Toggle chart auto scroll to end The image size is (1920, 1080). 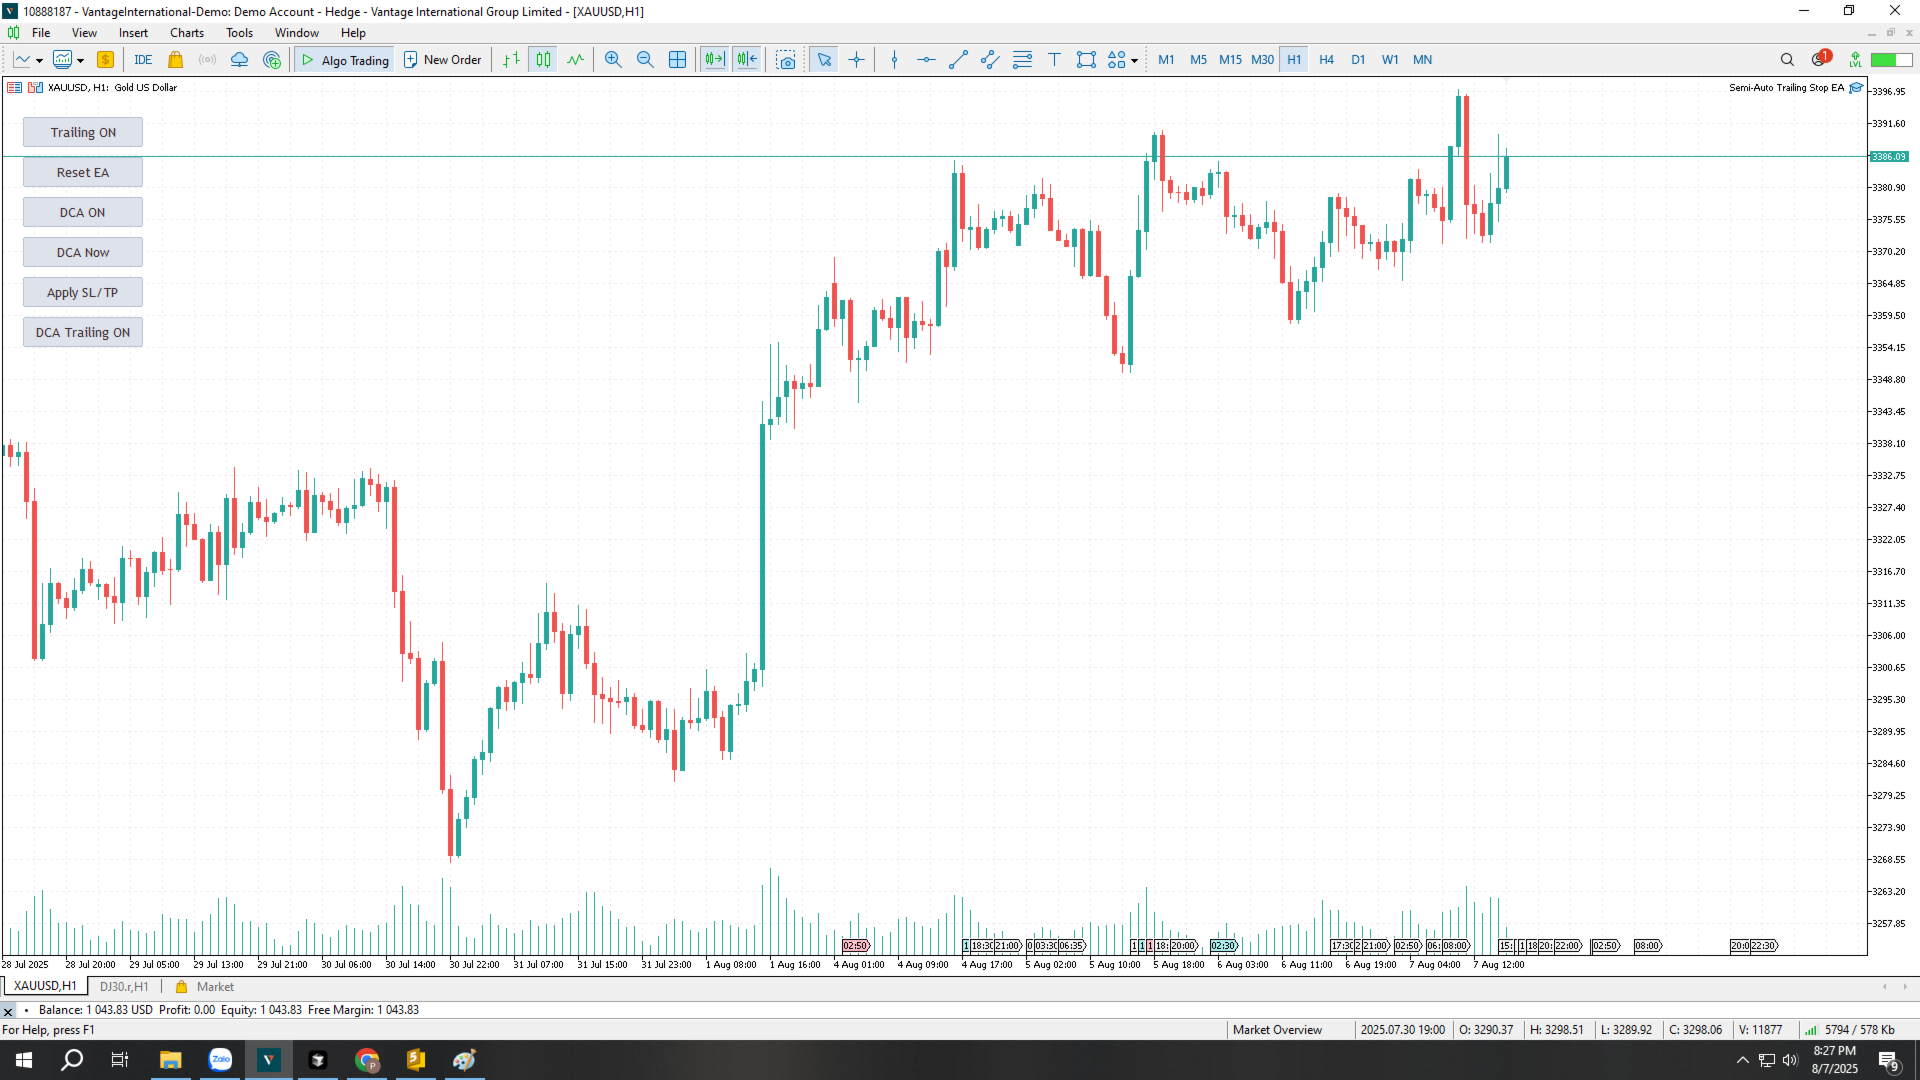coord(714,60)
